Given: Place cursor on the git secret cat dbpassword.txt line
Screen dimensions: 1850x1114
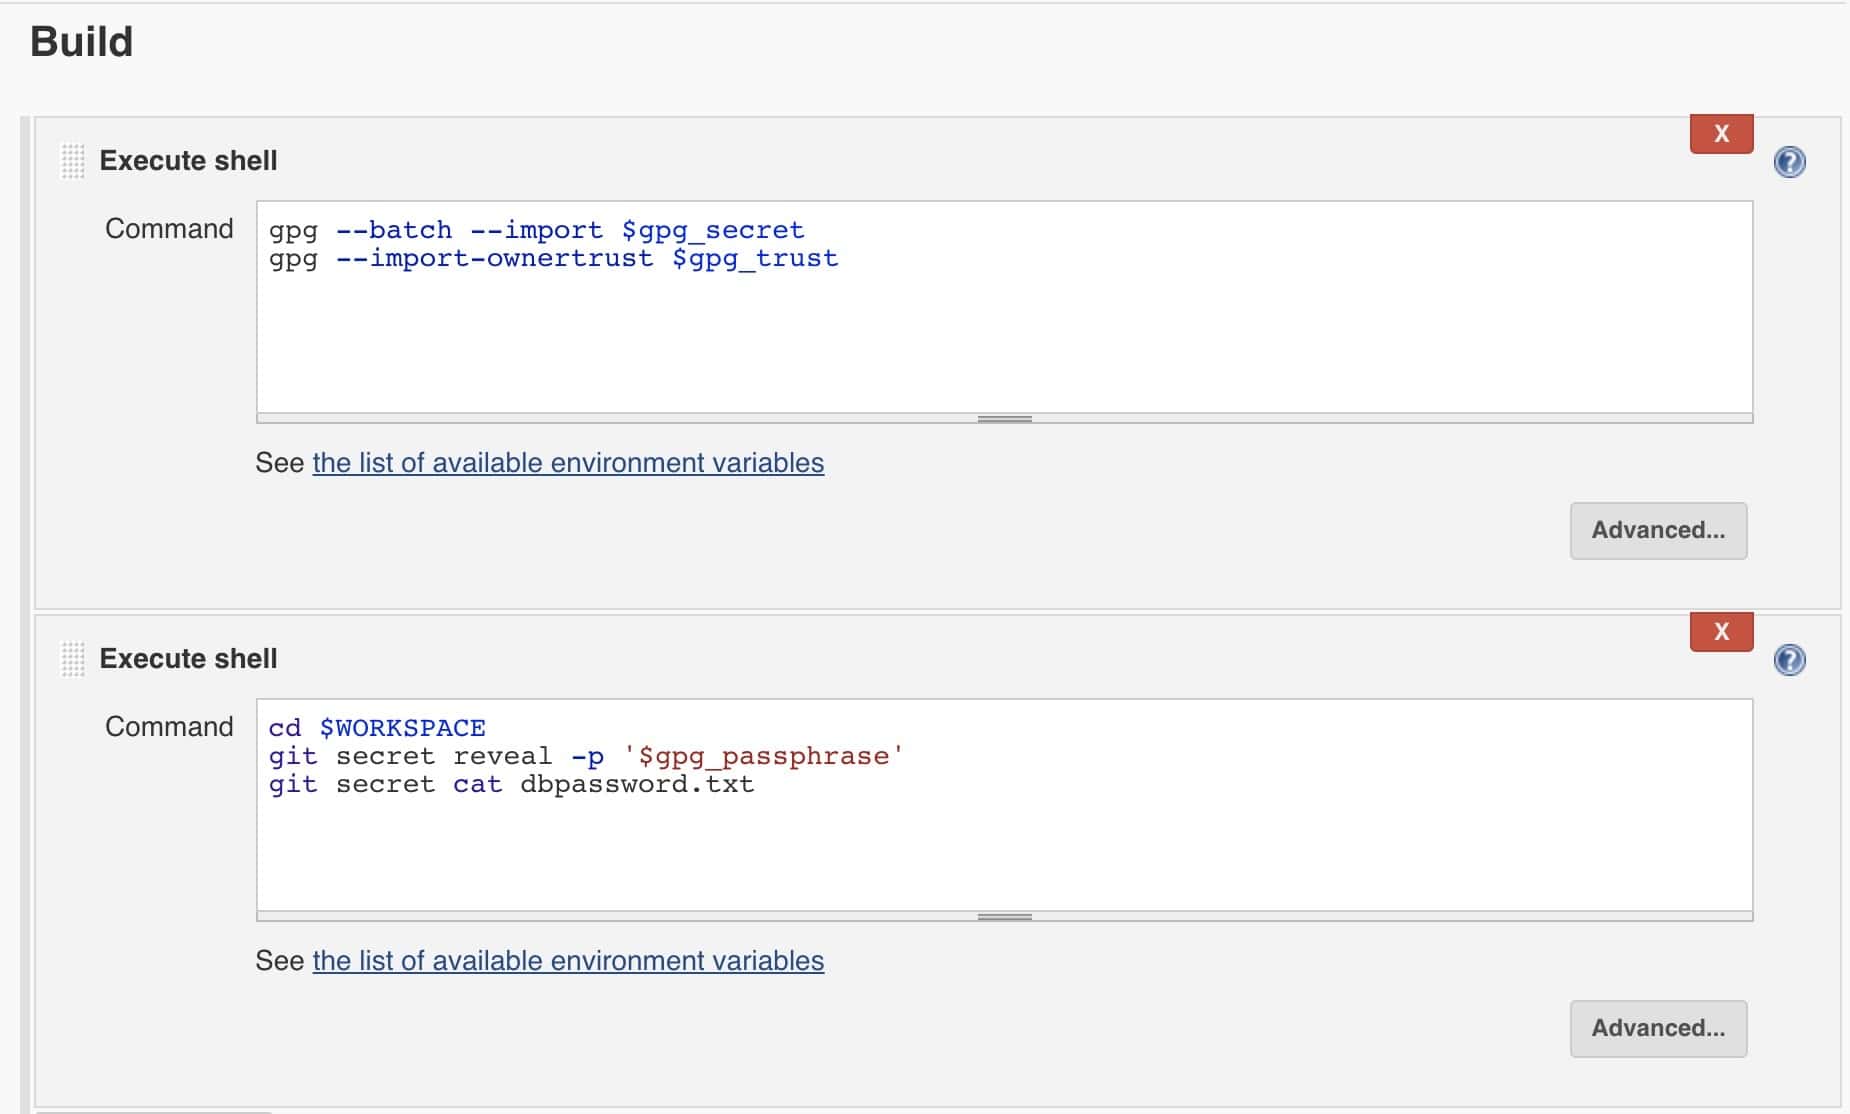Looking at the screenshot, I should (x=511, y=784).
